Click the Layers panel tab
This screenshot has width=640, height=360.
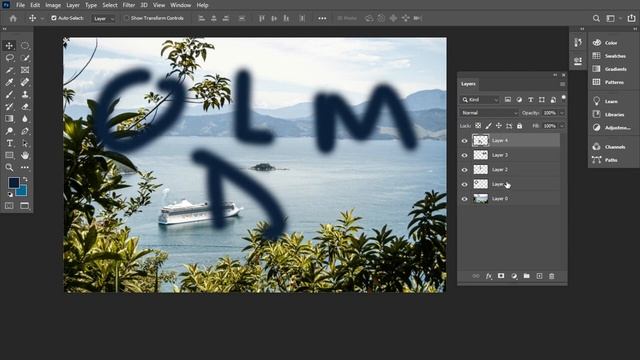468,84
